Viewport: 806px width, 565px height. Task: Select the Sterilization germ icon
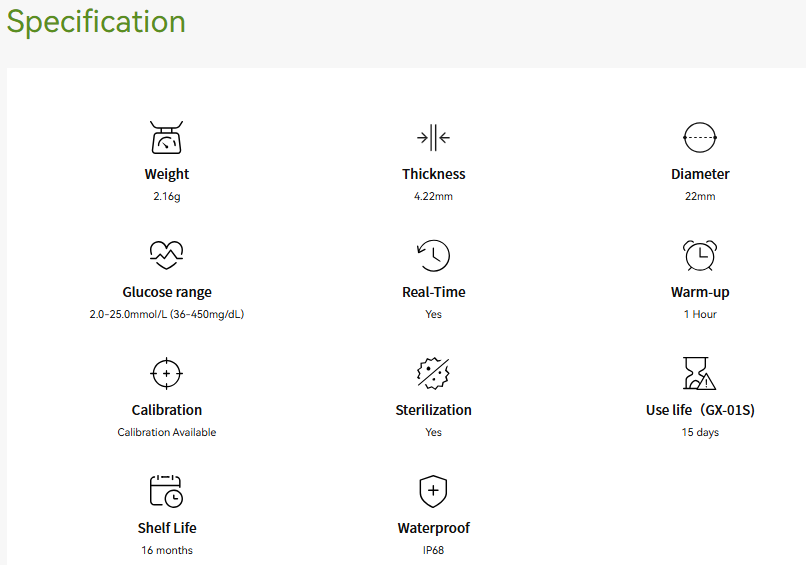[x=433, y=373]
